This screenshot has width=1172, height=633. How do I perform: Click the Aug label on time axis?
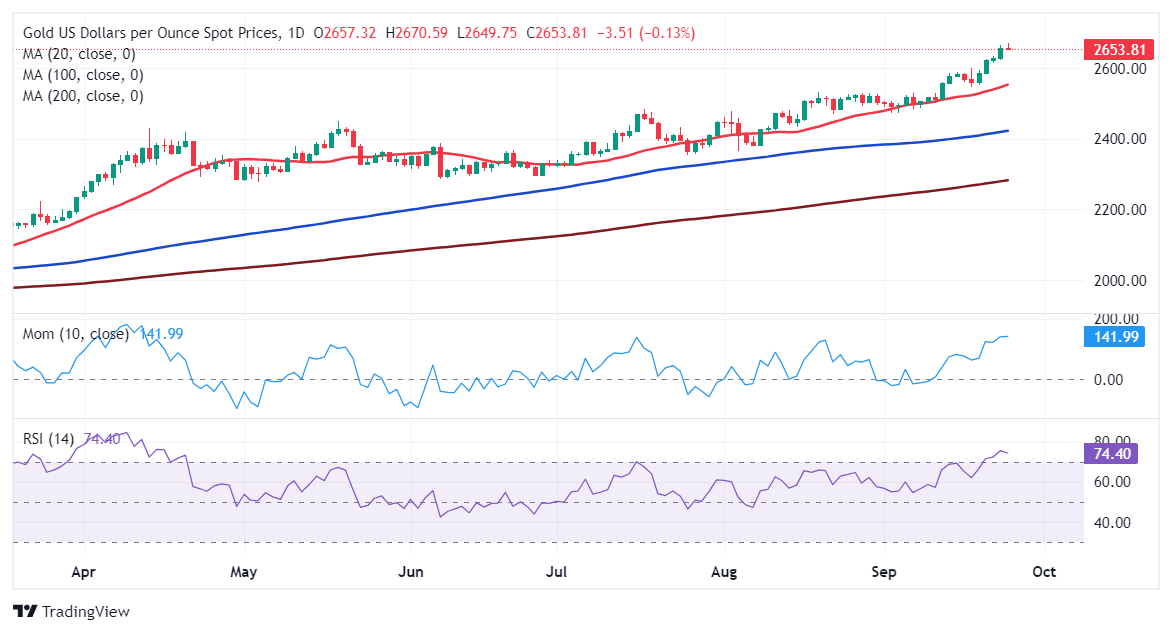(724, 572)
